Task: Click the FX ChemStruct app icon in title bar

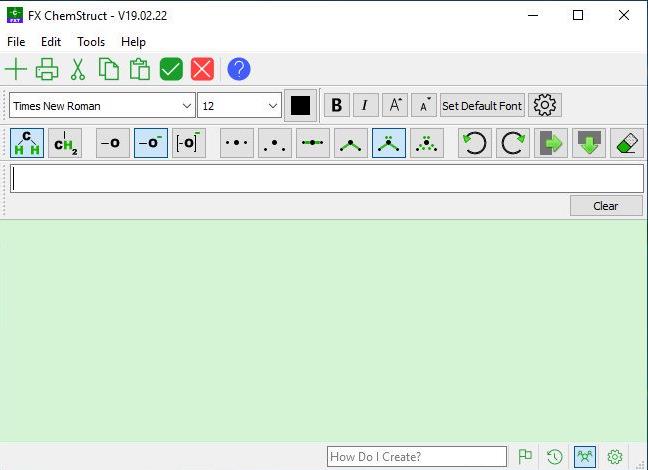Action: click(15, 15)
